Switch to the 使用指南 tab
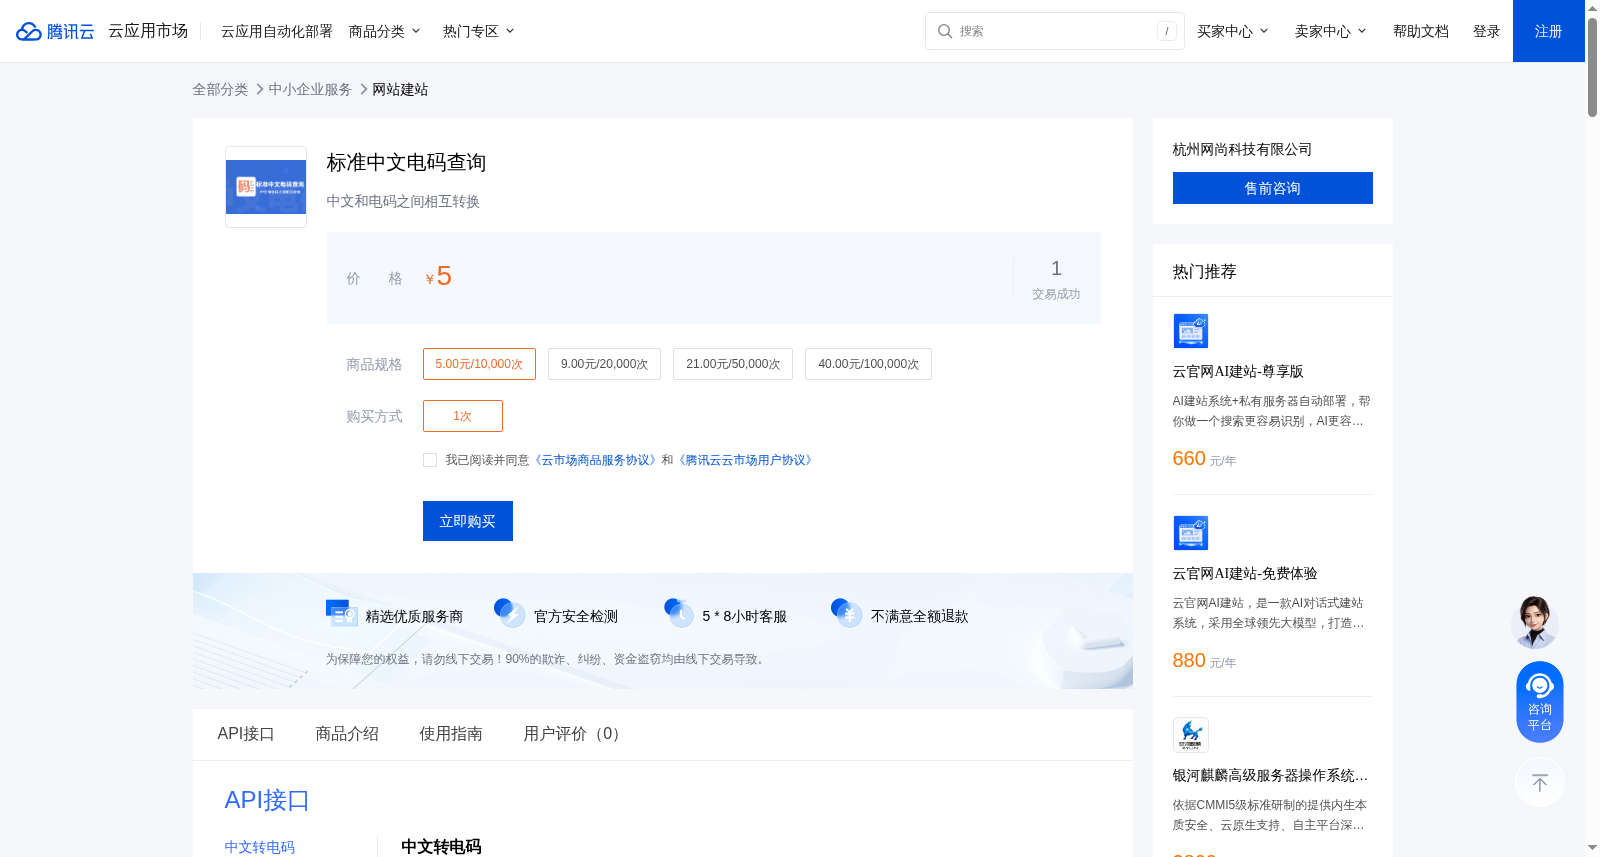The image size is (1600, 857). tap(451, 734)
